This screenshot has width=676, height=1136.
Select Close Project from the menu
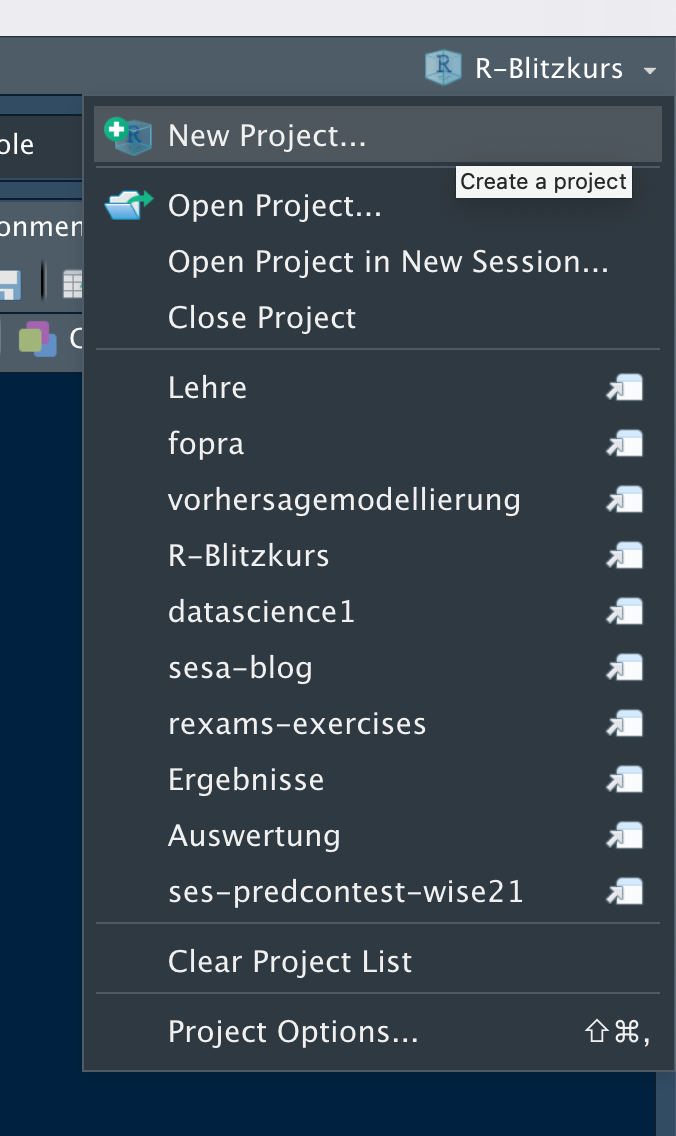click(262, 318)
